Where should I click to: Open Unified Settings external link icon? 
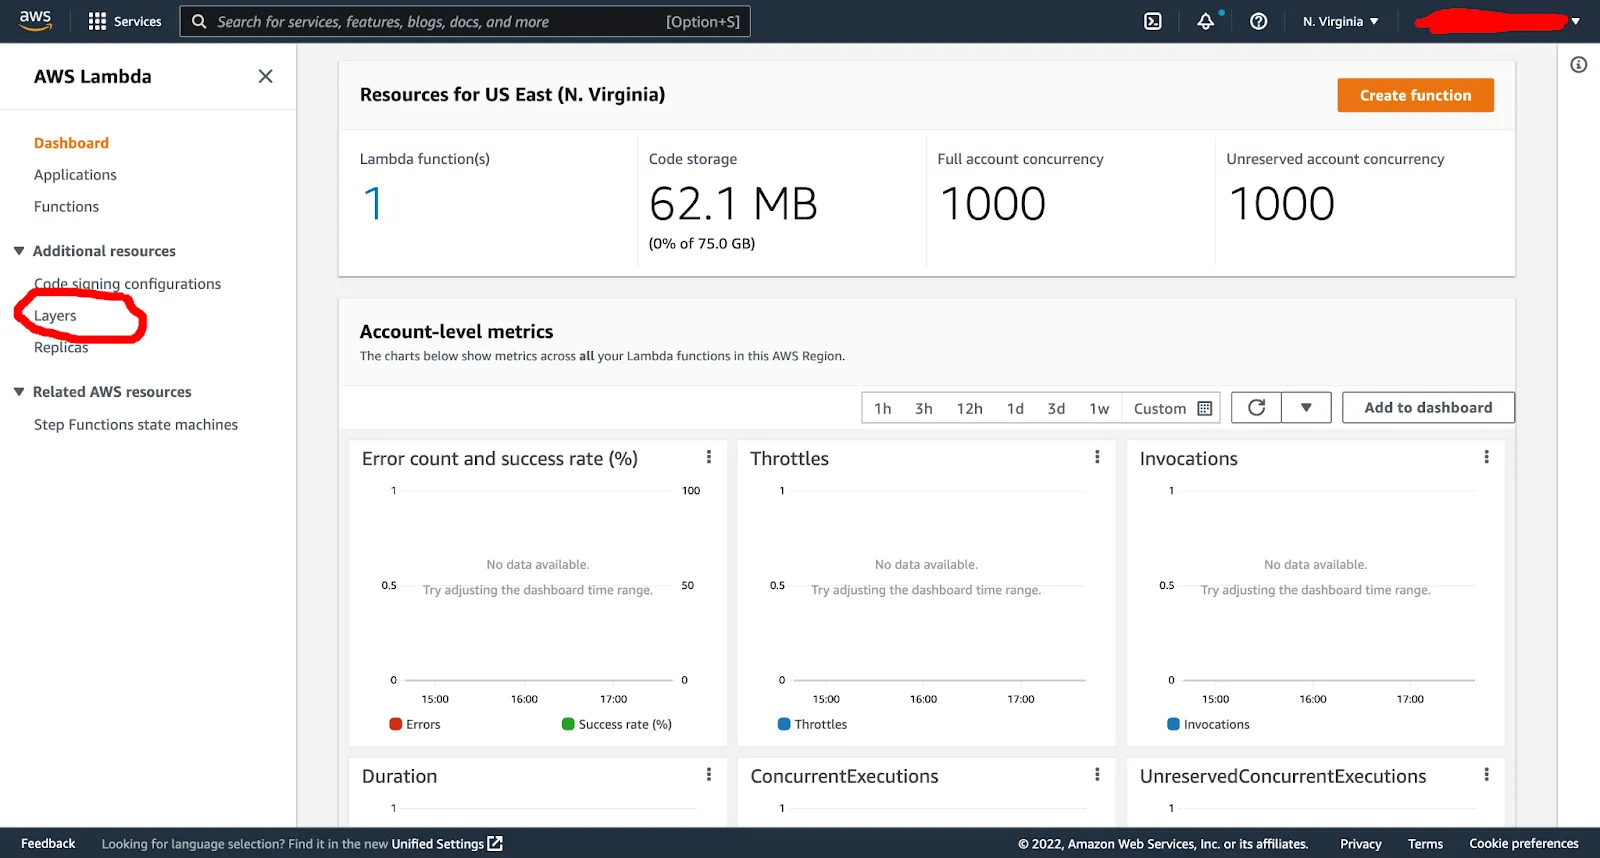[x=495, y=844]
